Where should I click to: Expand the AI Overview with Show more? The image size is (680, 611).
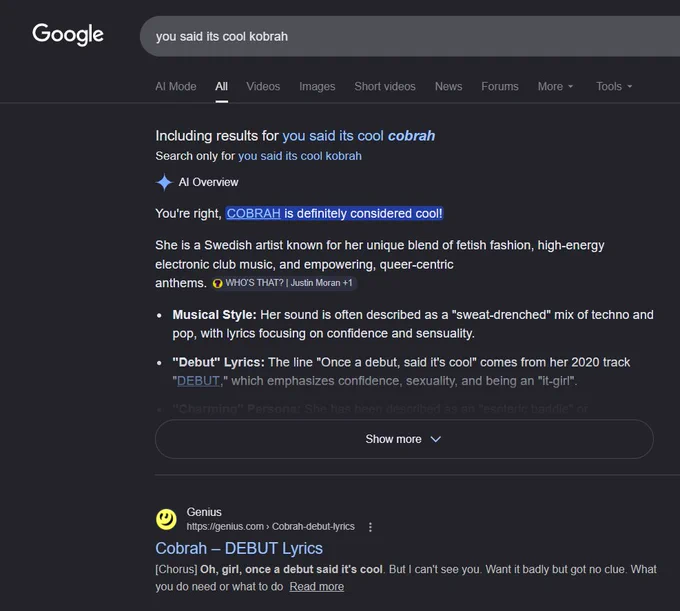point(404,439)
